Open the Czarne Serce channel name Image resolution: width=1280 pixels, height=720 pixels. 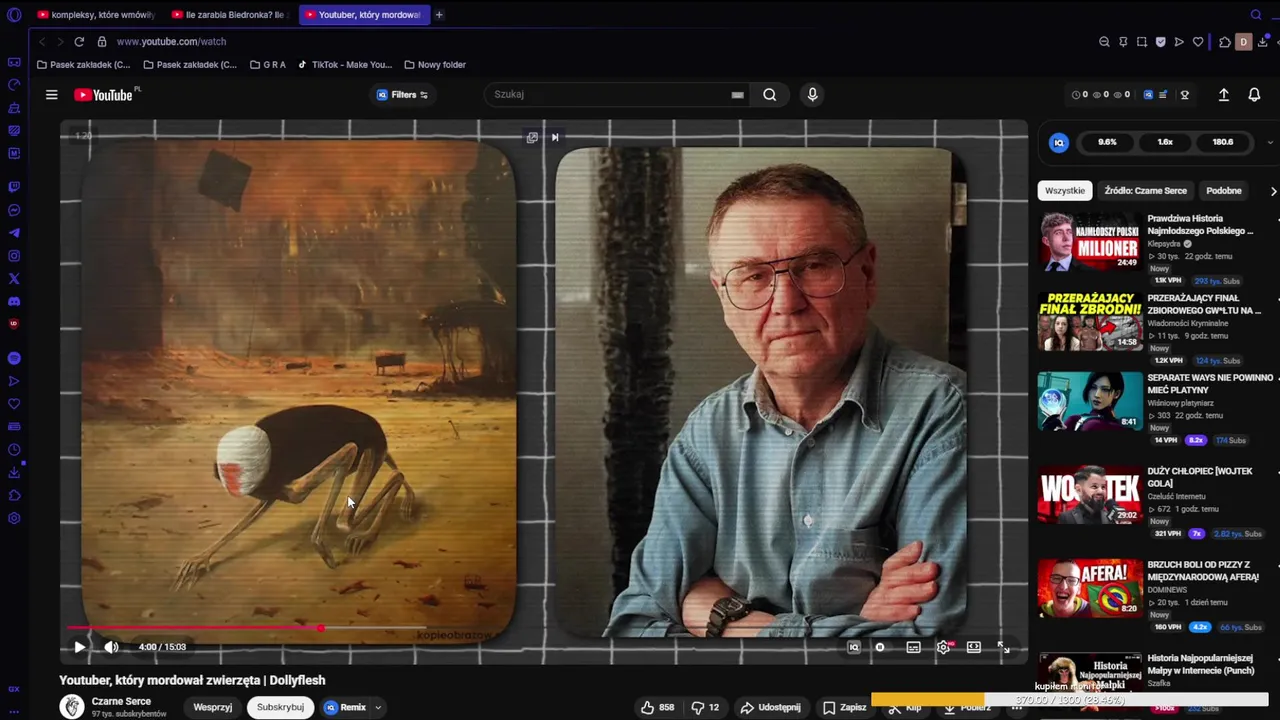121,701
